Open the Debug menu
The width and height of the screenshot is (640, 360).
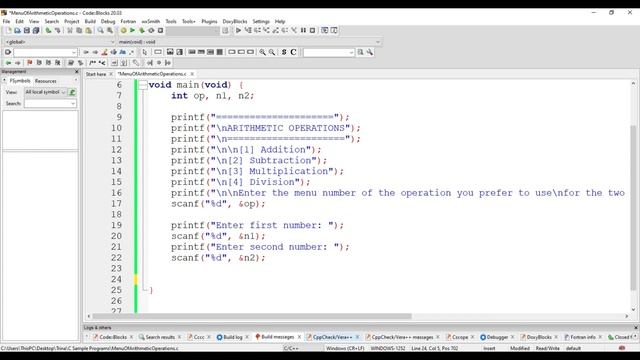108,21
